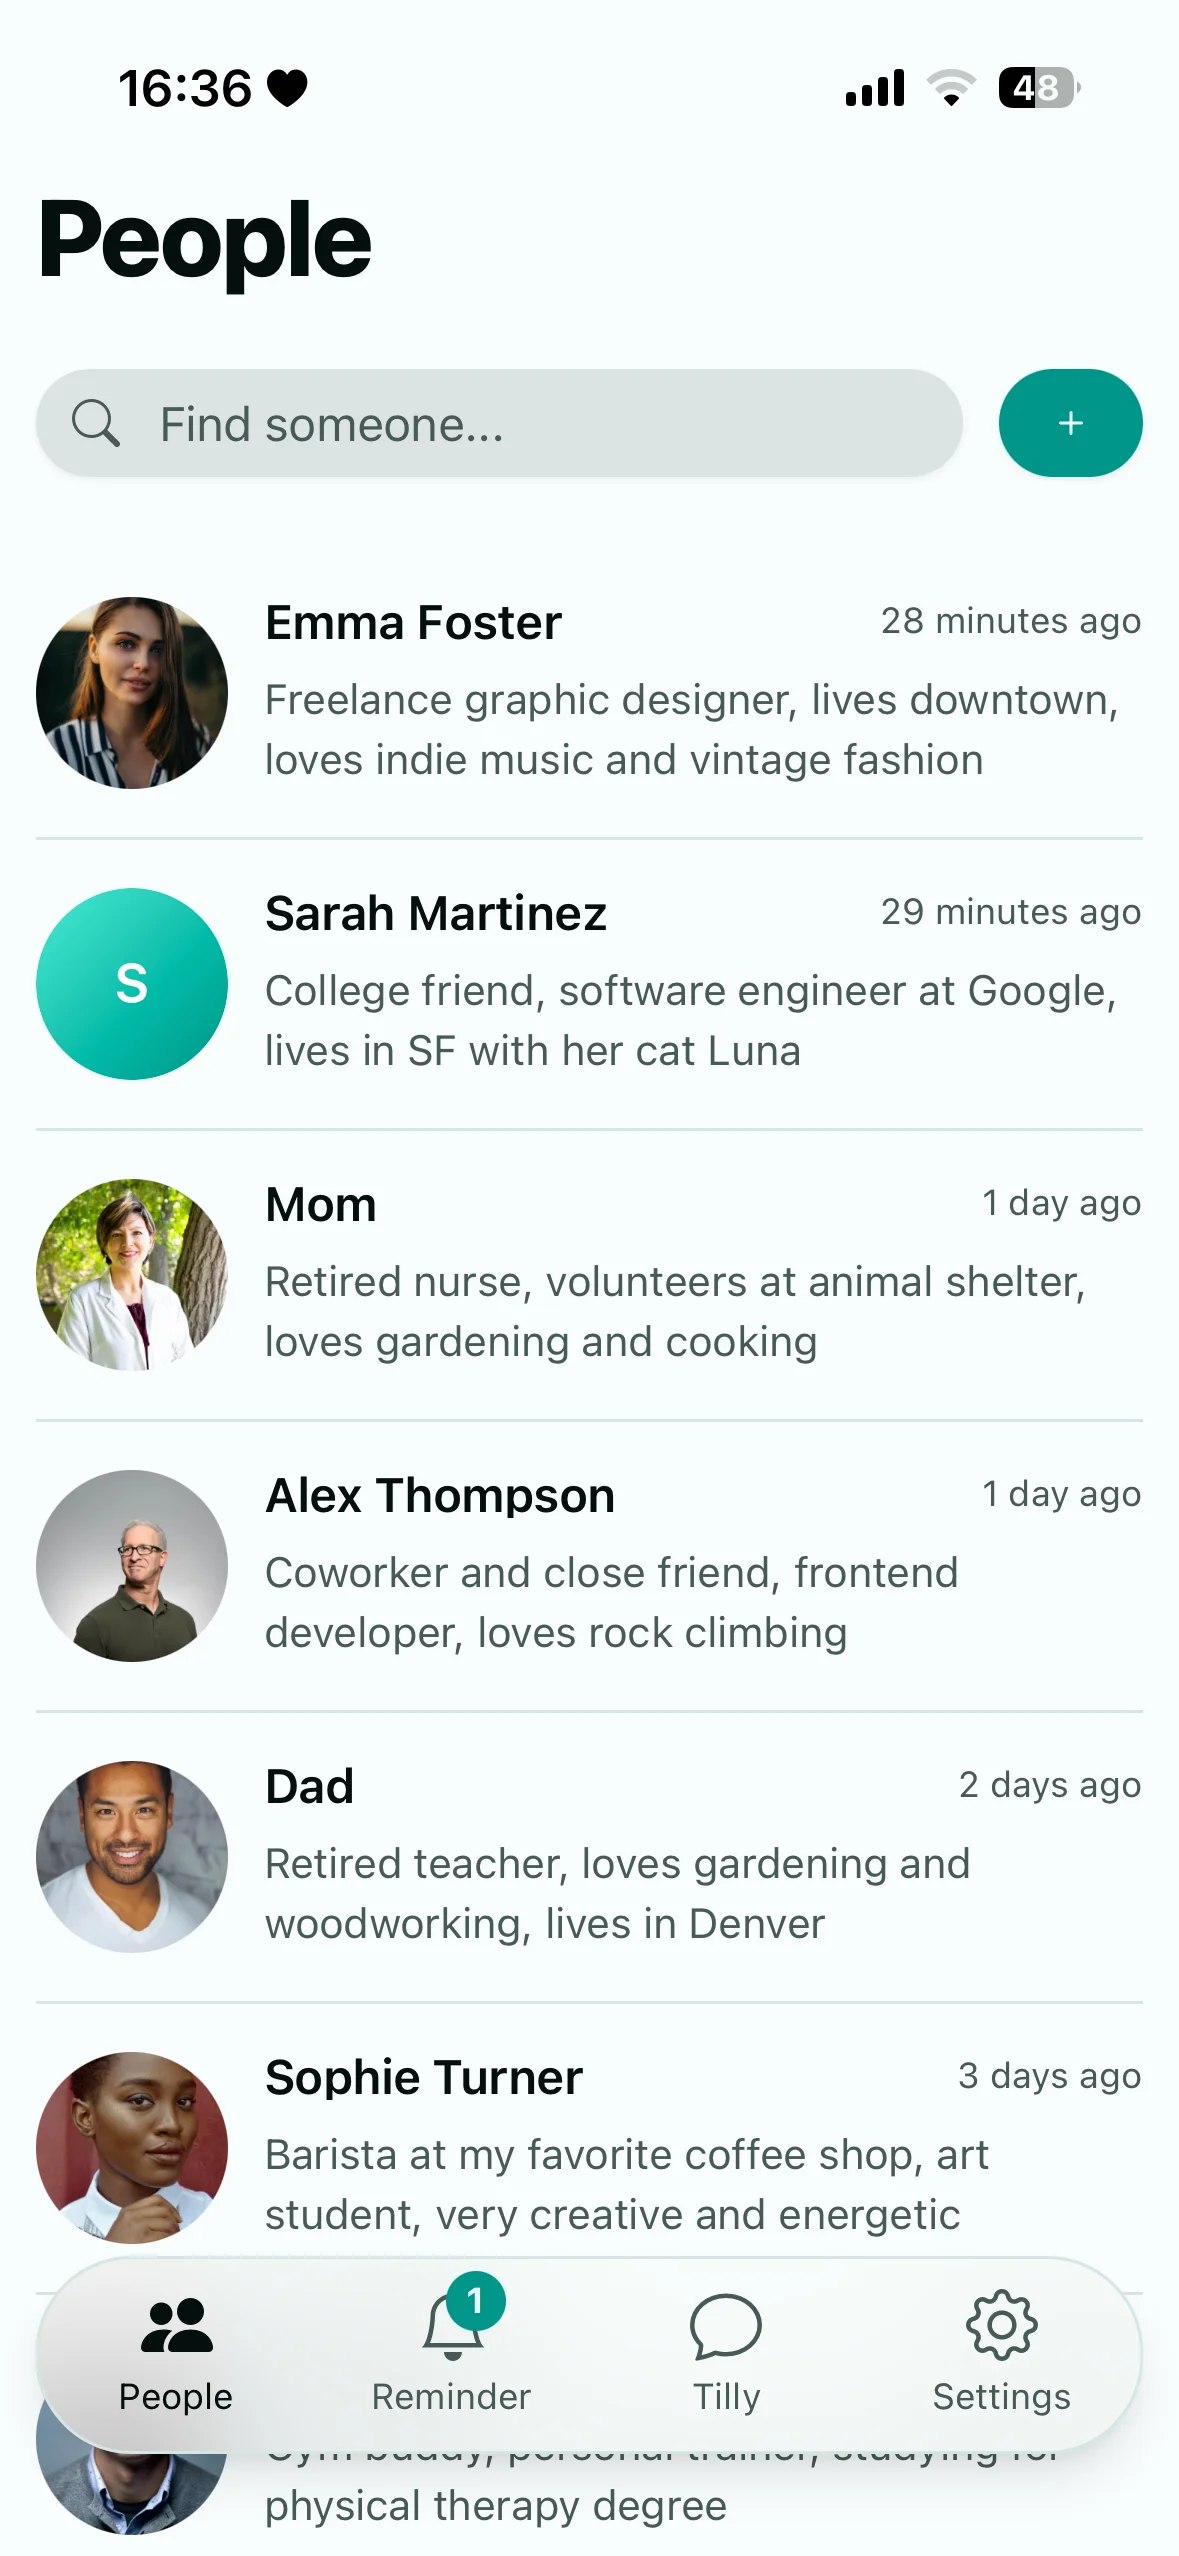The height and width of the screenshot is (2556, 1179).
Task: Tap Sophie Turner's profile photo
Action: (x=131, y=2145)
